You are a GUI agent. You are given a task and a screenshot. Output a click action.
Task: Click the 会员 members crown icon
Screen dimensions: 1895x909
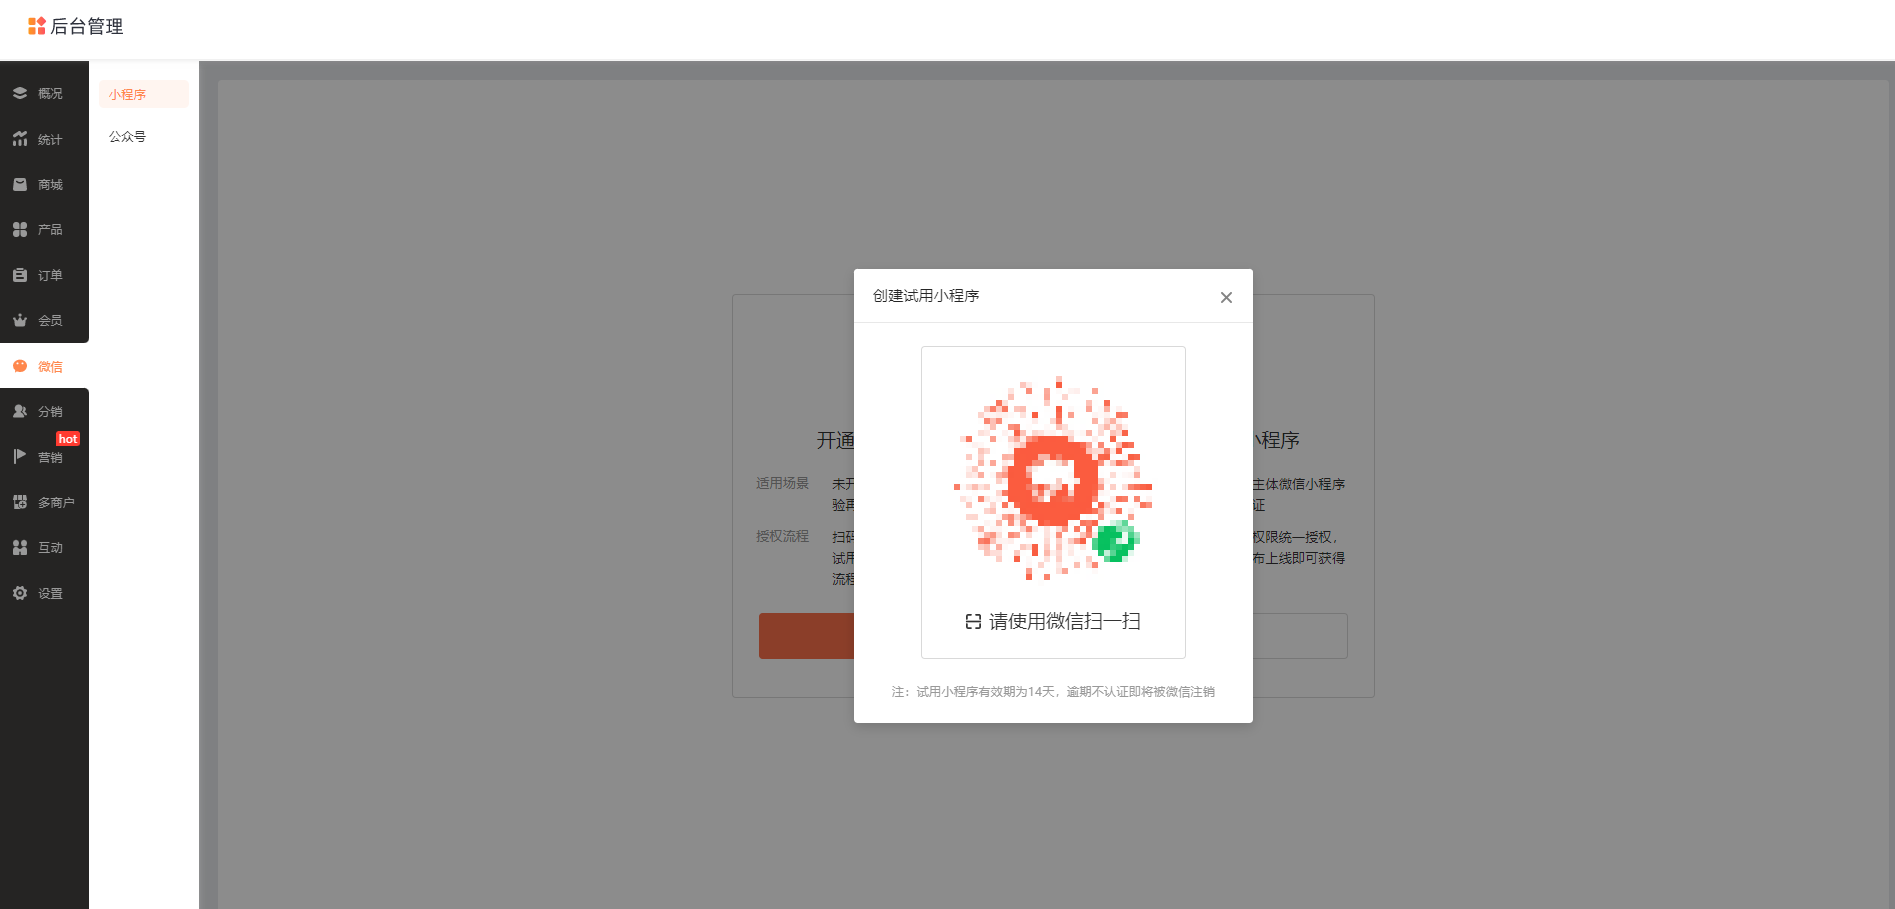pos(20,320)
